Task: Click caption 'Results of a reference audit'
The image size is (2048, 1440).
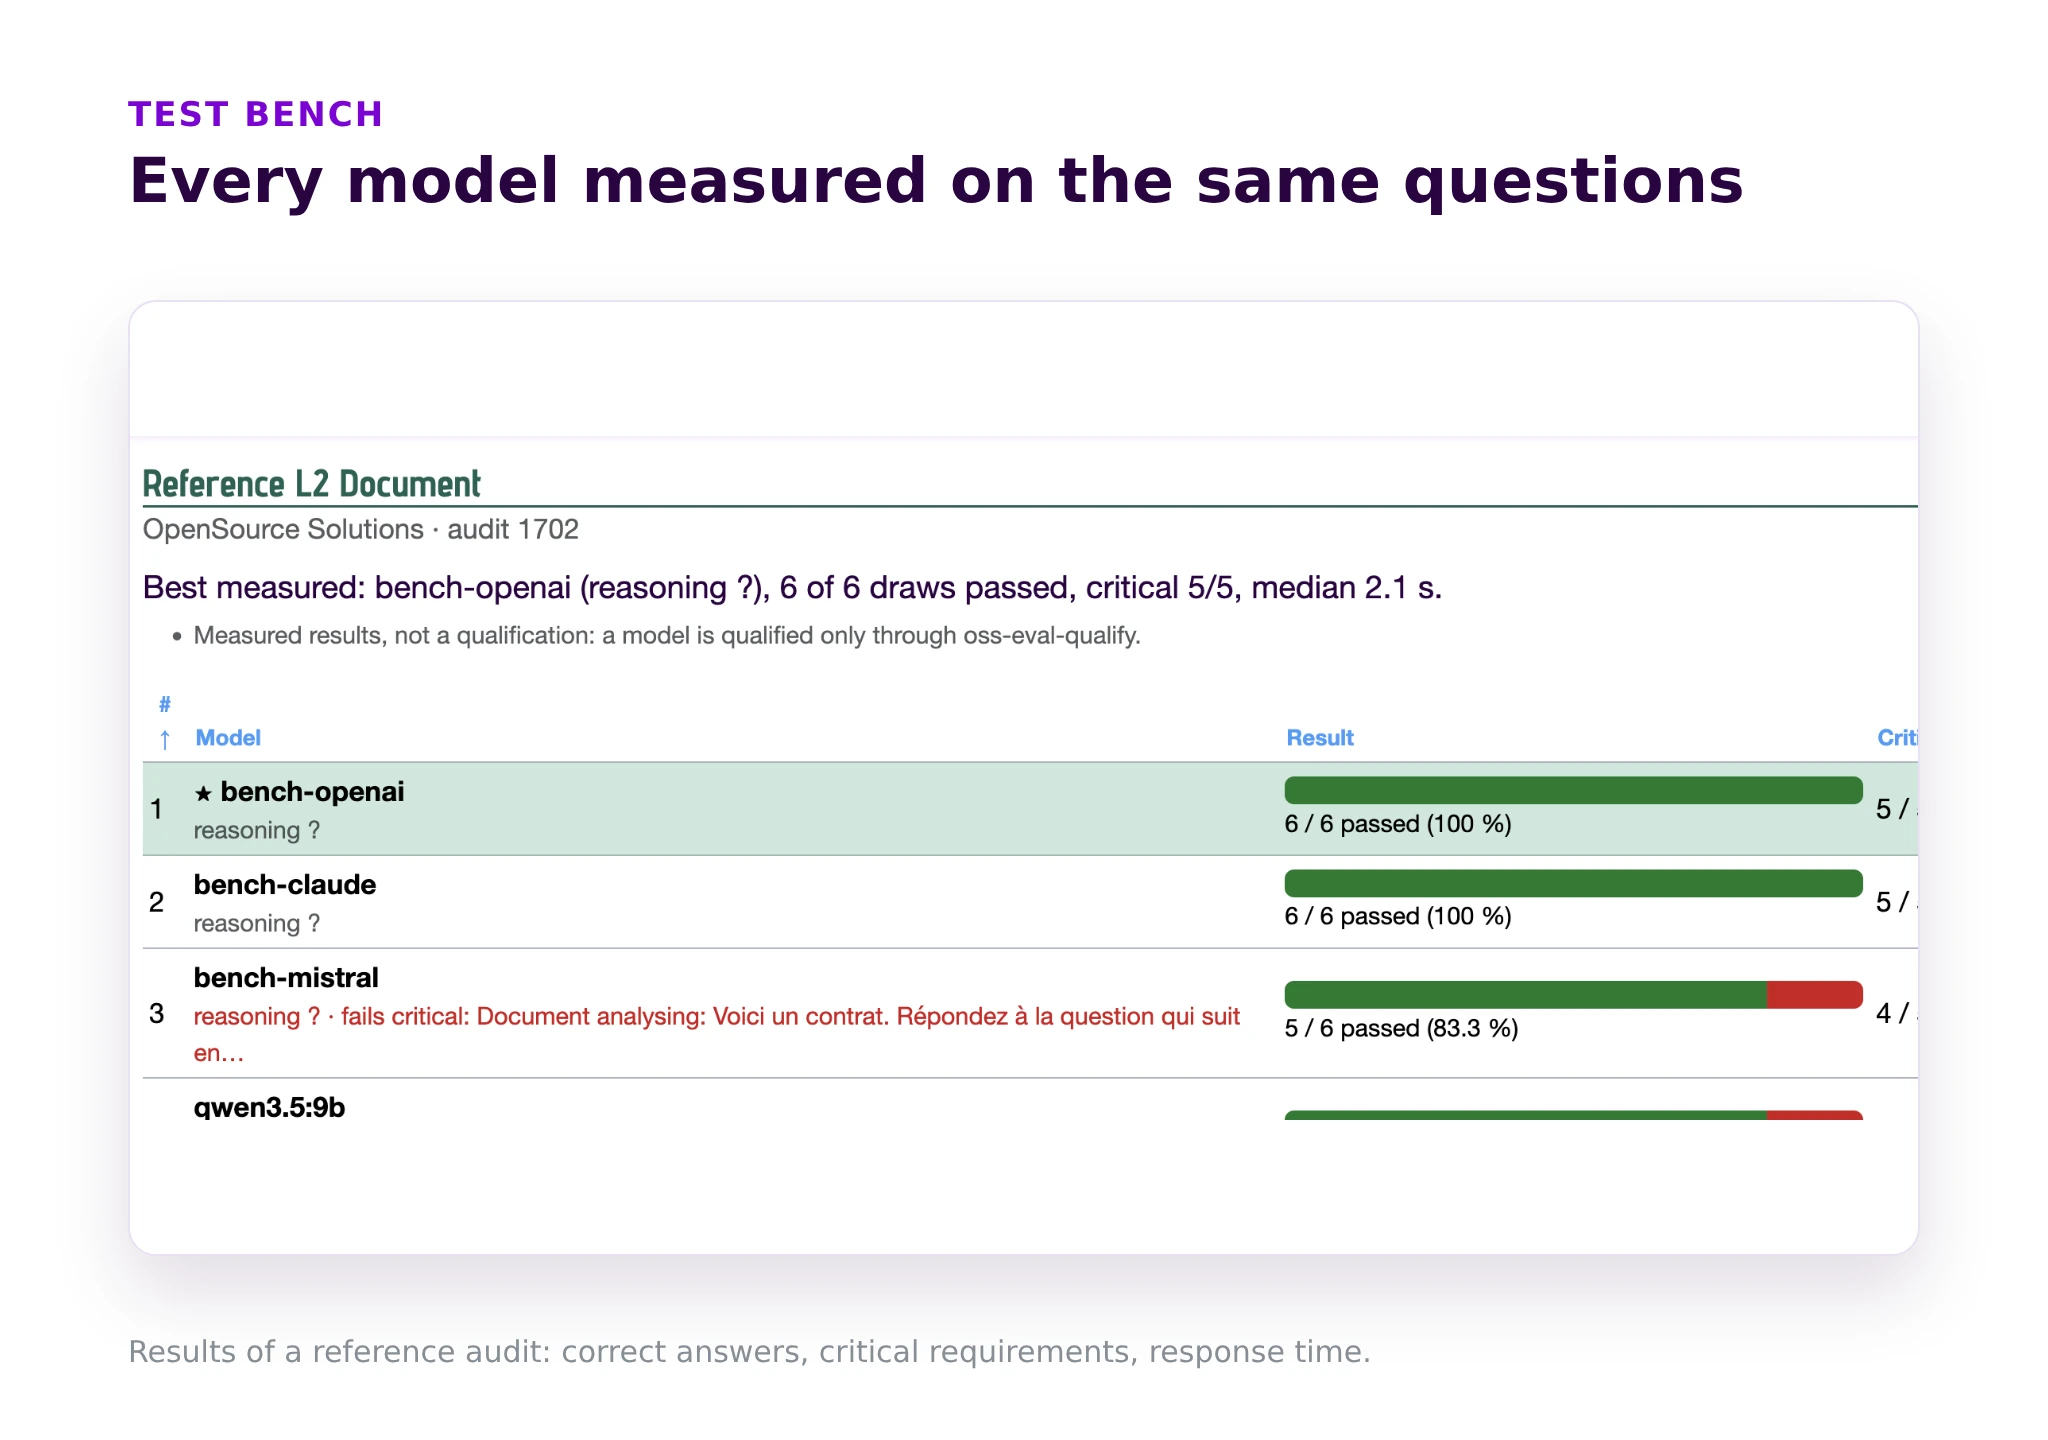Action: 750,1352
